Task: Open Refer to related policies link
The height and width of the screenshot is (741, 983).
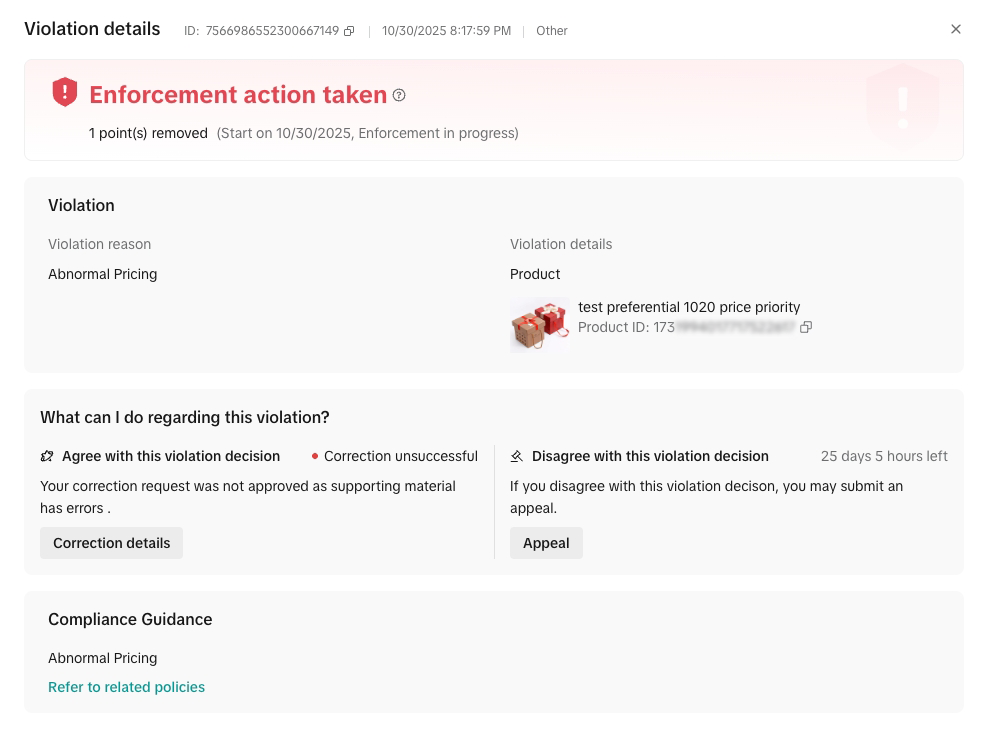Action: tap(127, 687)
